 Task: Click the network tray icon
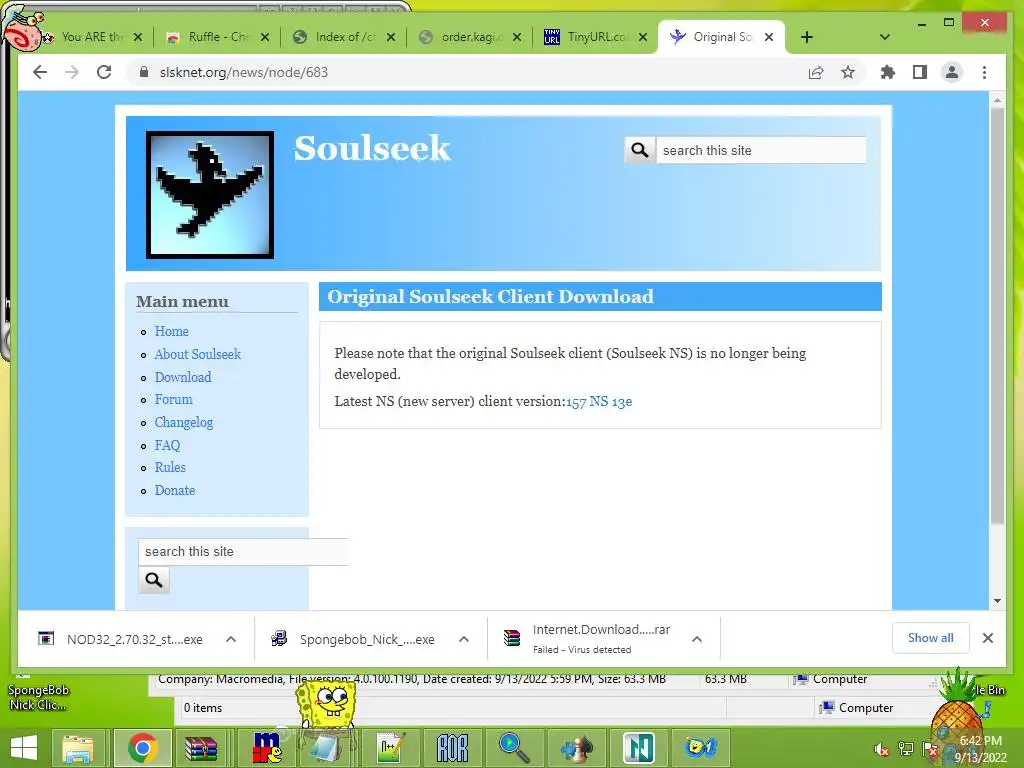tap(906, 749)
